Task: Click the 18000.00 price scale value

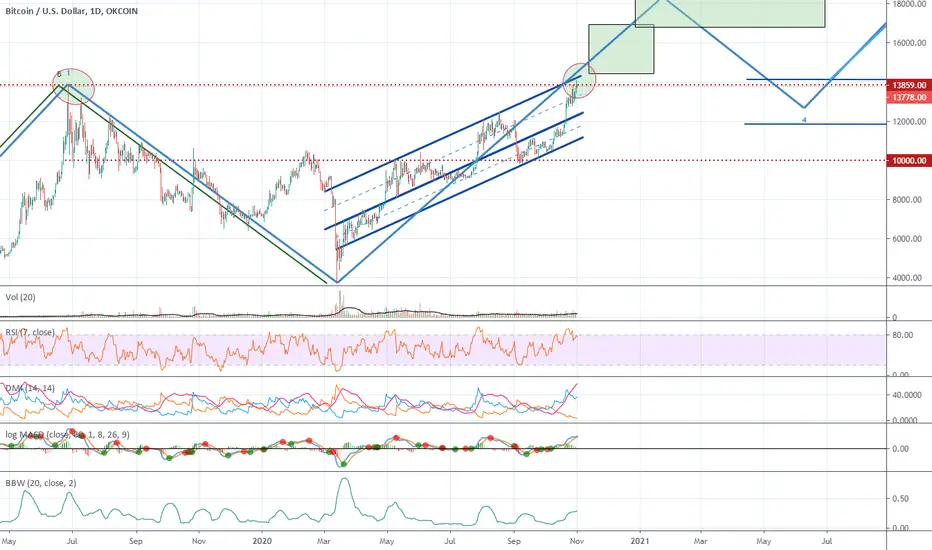Action: coord(909,4)
